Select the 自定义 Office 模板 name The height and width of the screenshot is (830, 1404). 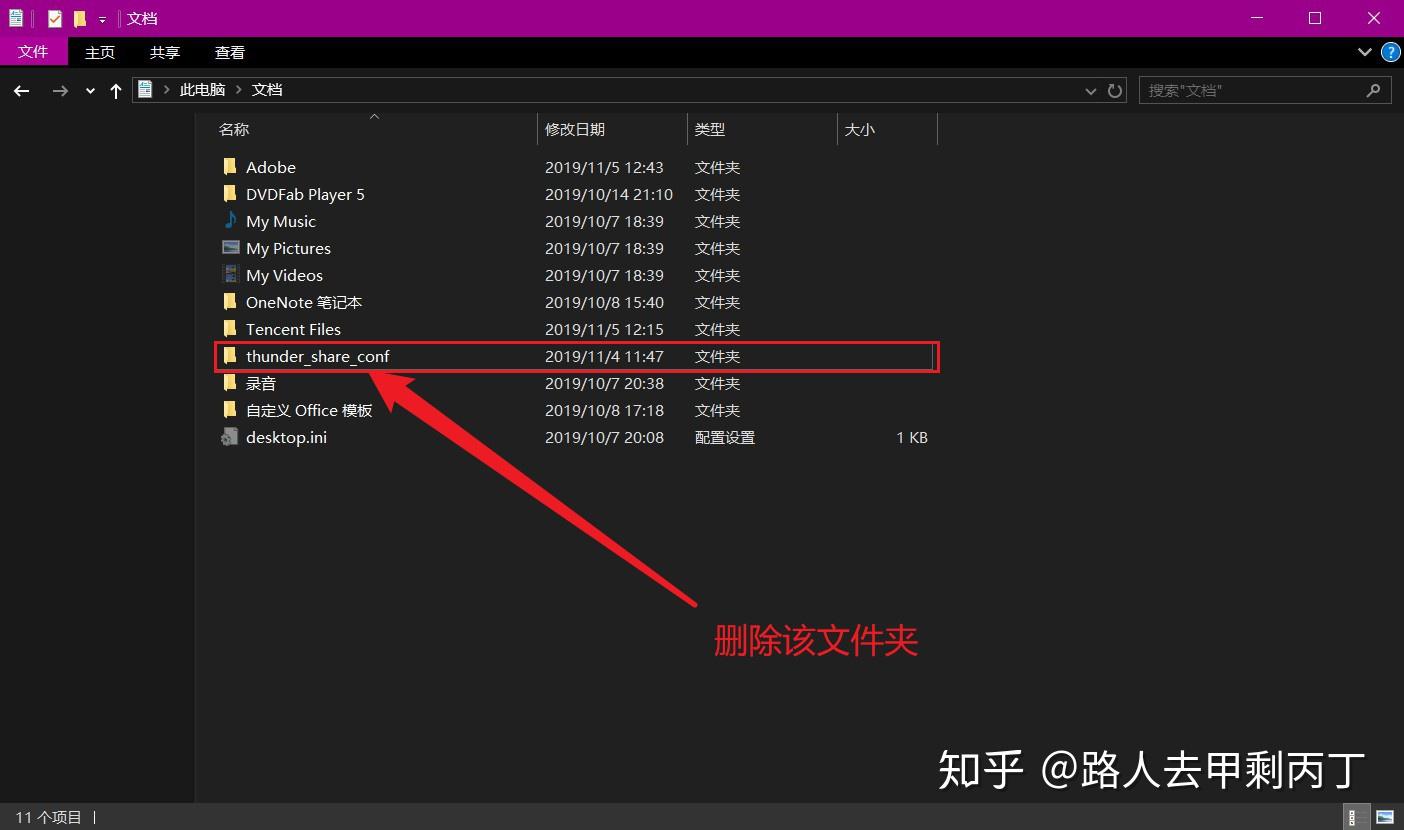pos(309,410)
